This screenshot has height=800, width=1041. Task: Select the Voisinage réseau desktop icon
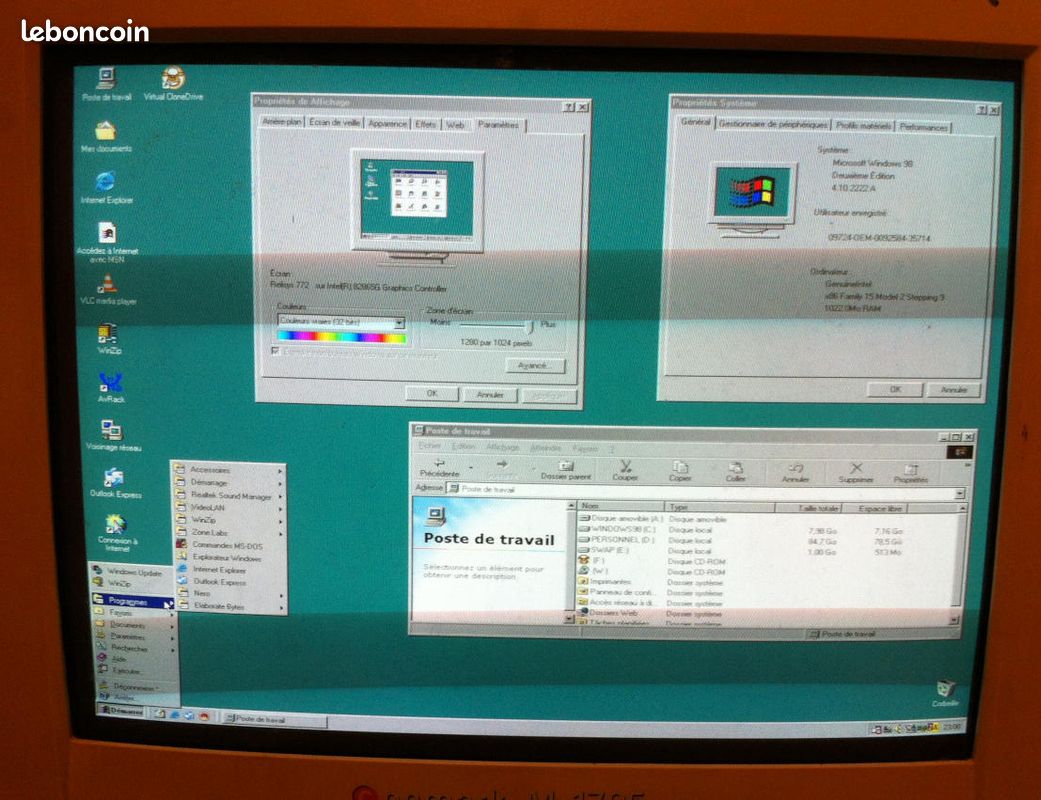[113, 435]
